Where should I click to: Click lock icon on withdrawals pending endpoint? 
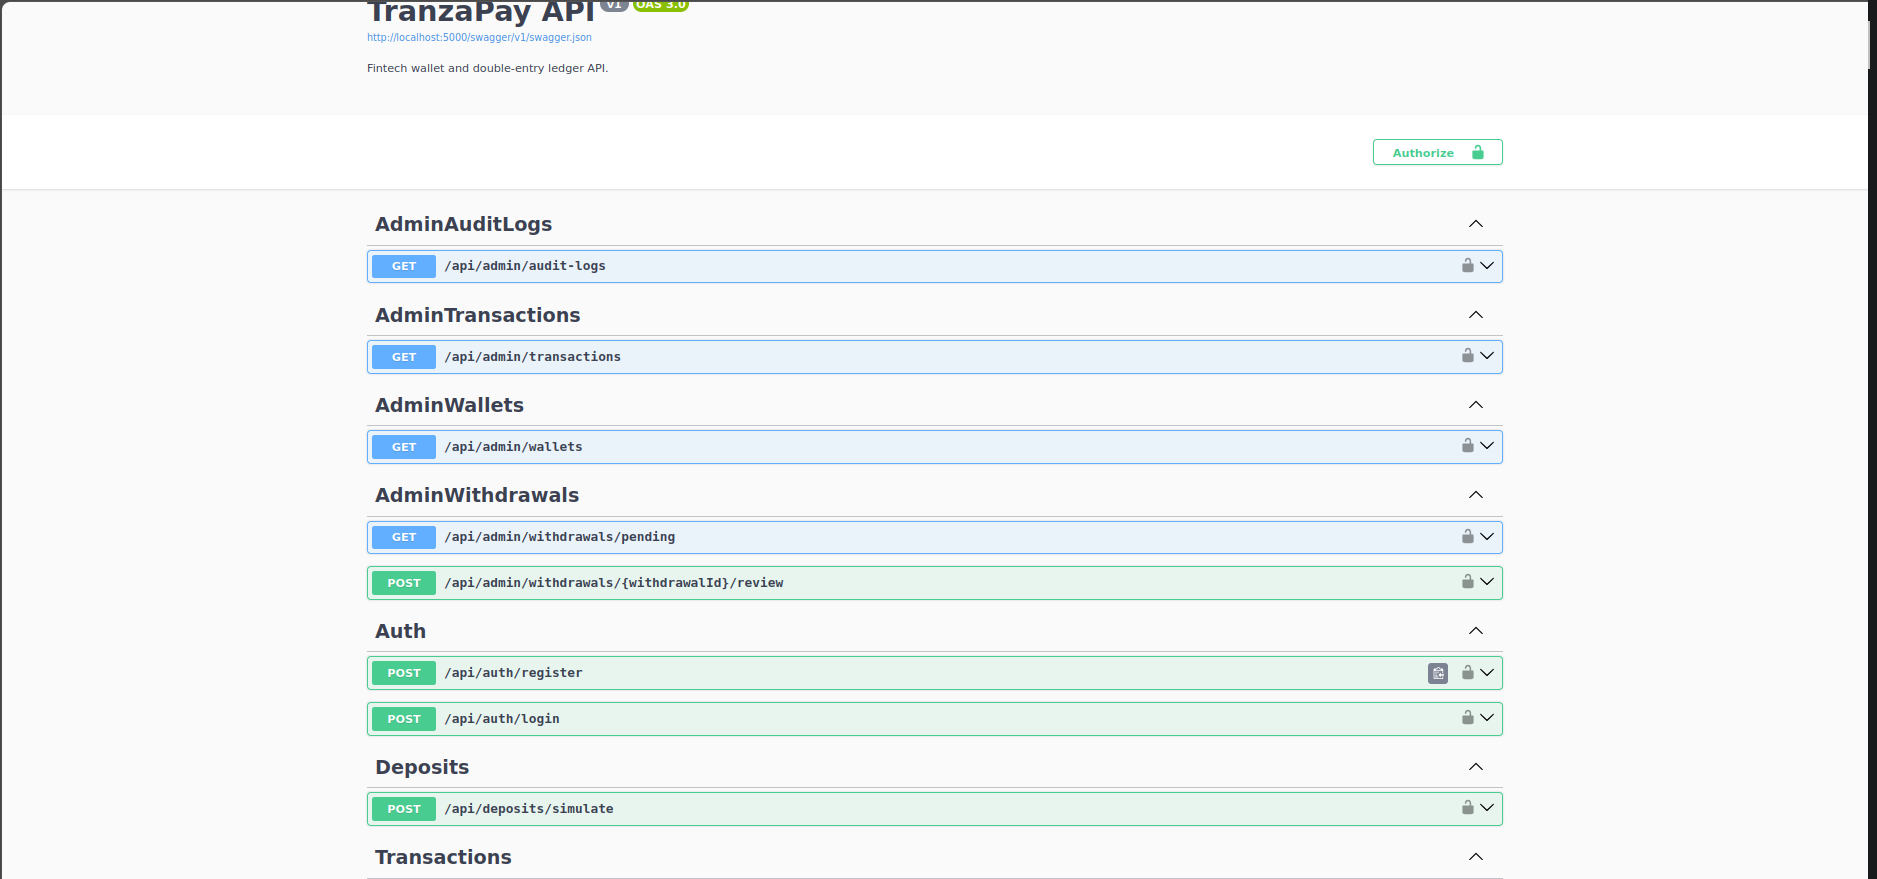coord(1467,537)
